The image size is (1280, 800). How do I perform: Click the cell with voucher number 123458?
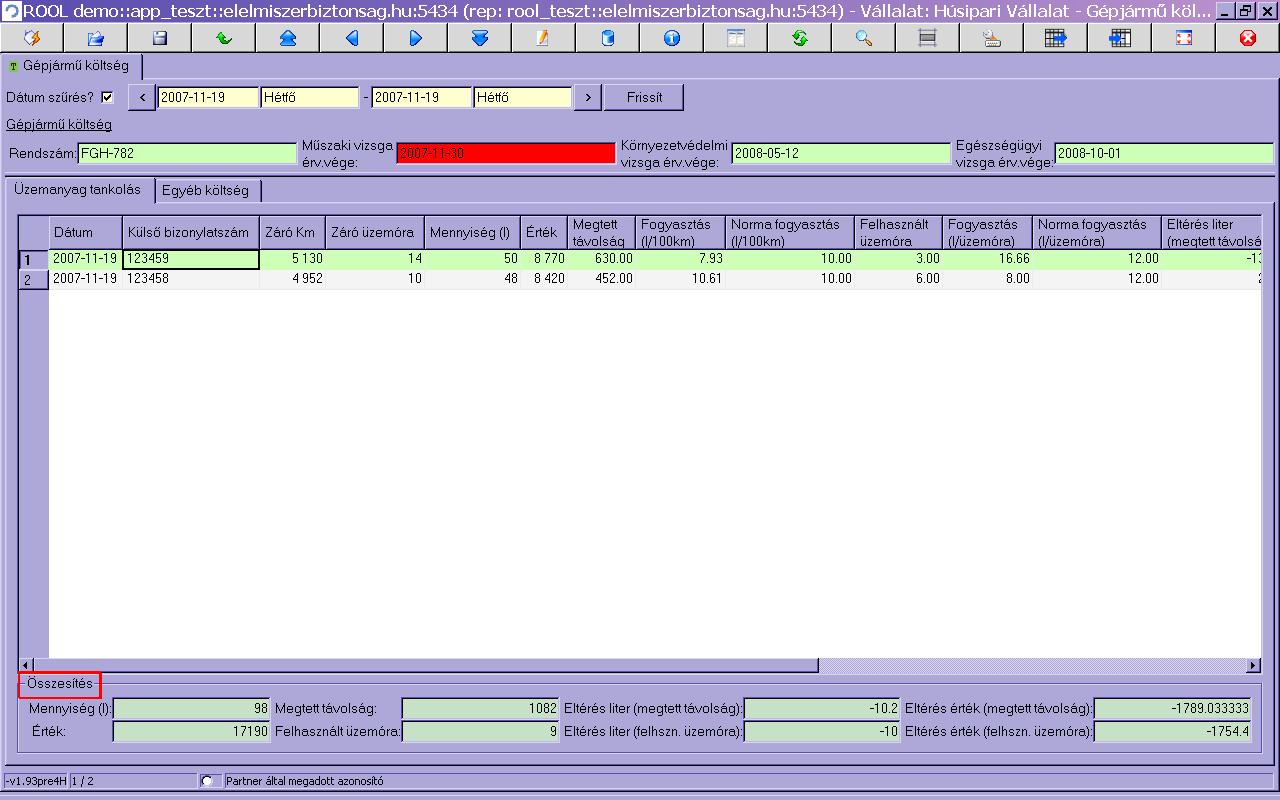(191, 279)
